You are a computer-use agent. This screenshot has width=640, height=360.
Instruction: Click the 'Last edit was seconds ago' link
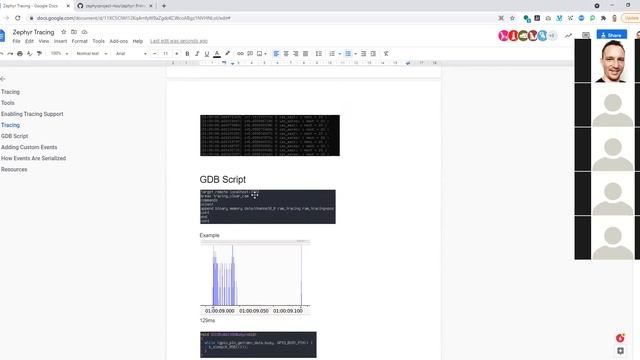point(179,41)
